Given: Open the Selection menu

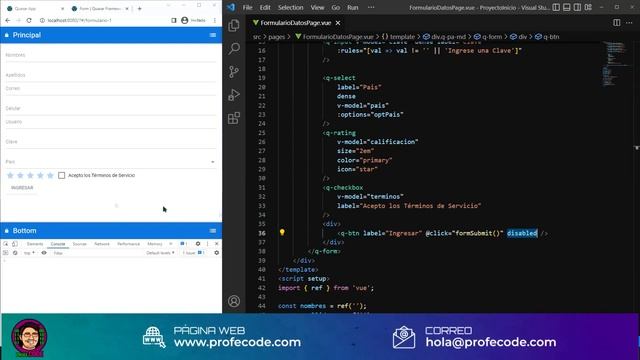Looking at the screenshot, I should tap(291, 7).
